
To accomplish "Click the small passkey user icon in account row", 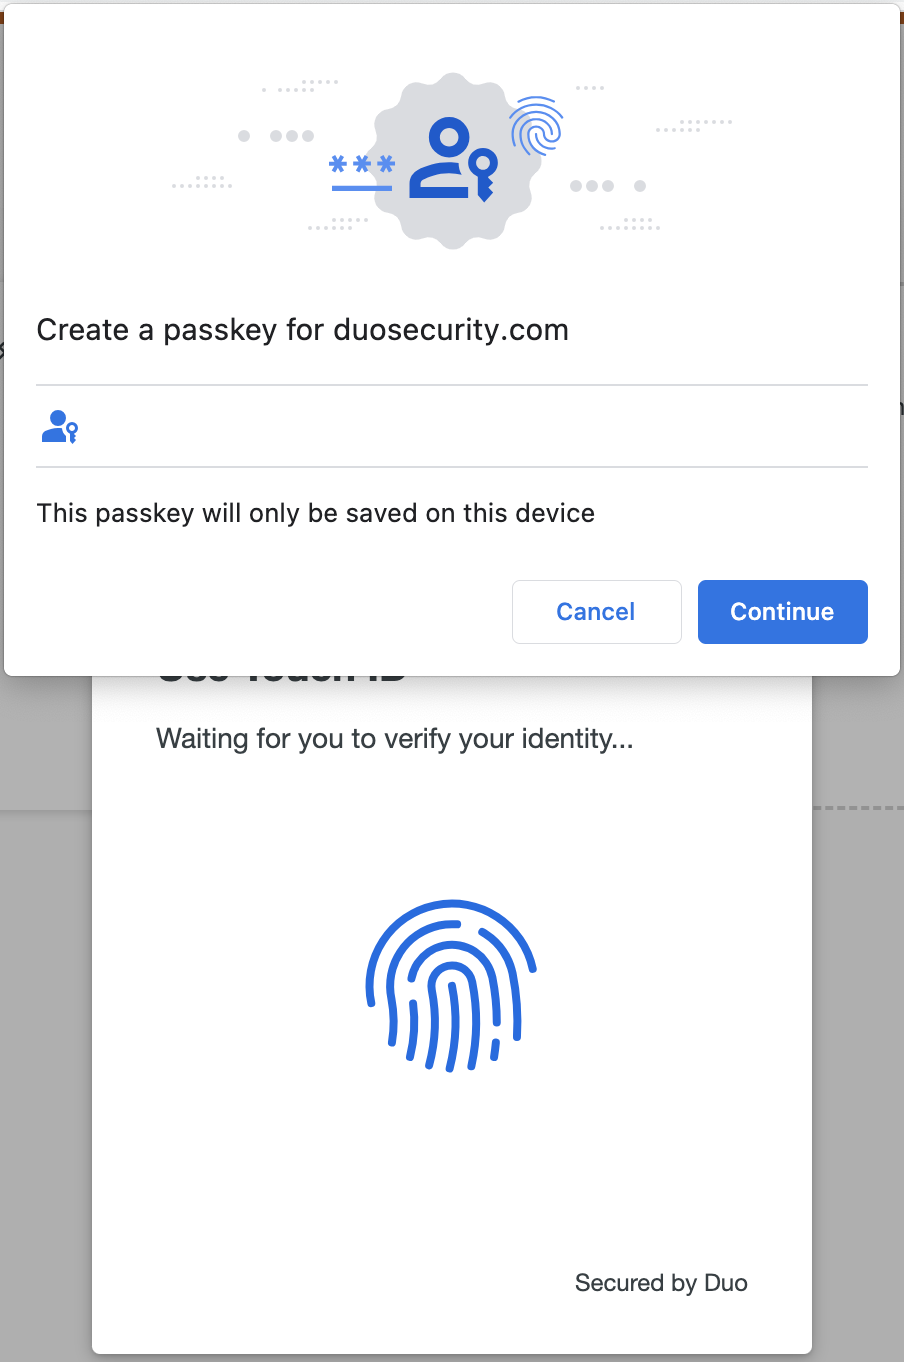I will pos(60,427).
